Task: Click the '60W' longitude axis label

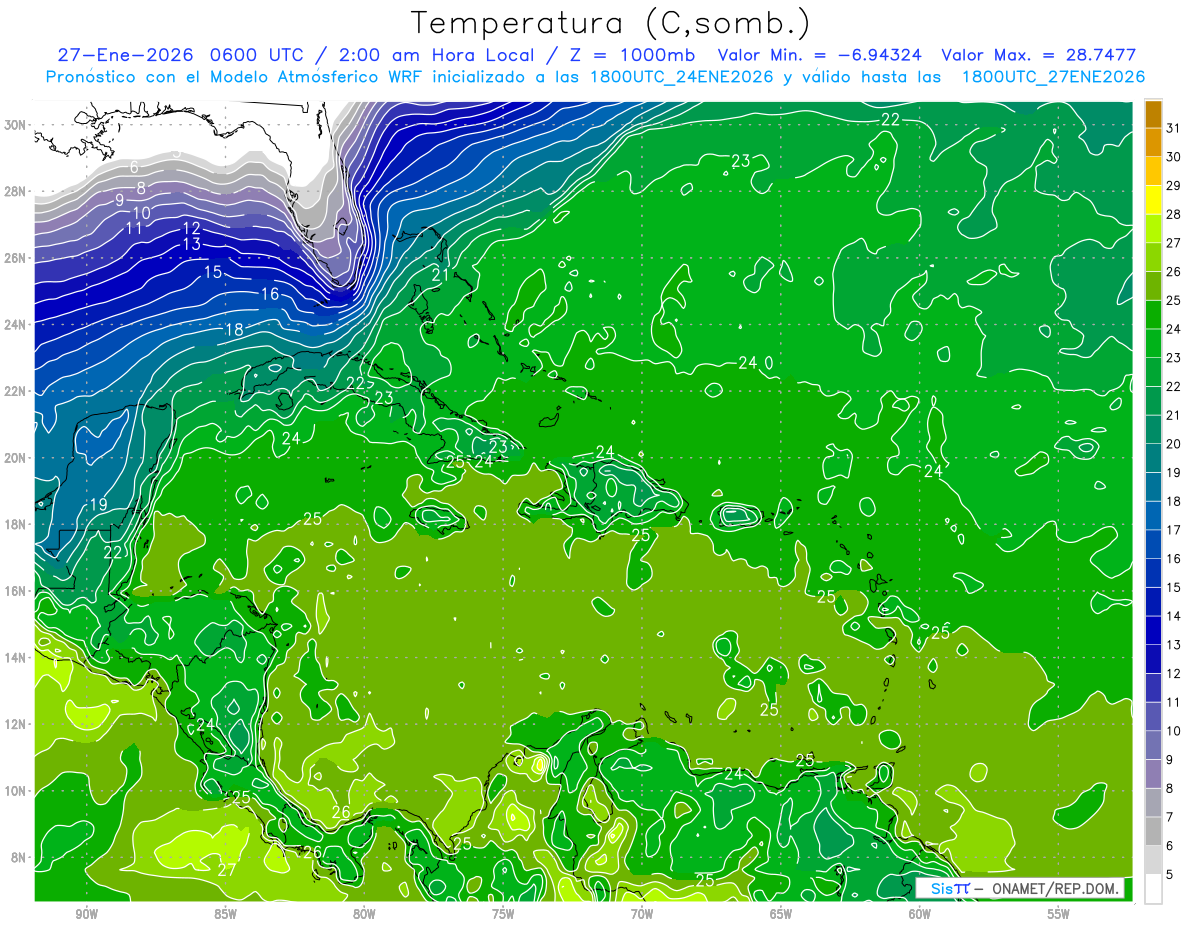Action: tap(919, 915)
